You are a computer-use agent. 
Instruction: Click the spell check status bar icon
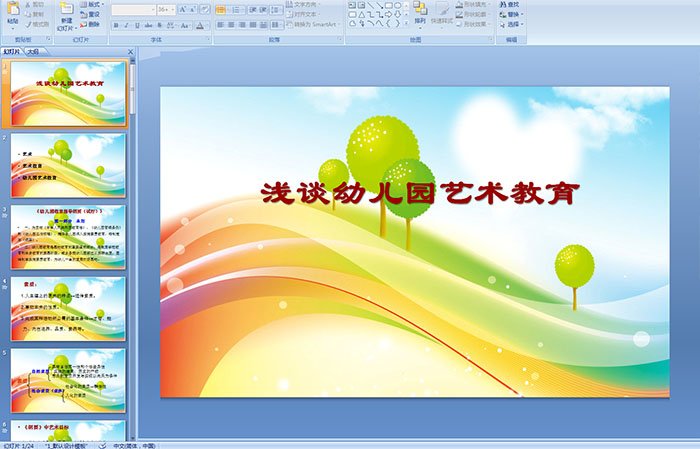[x=103, y=445]
